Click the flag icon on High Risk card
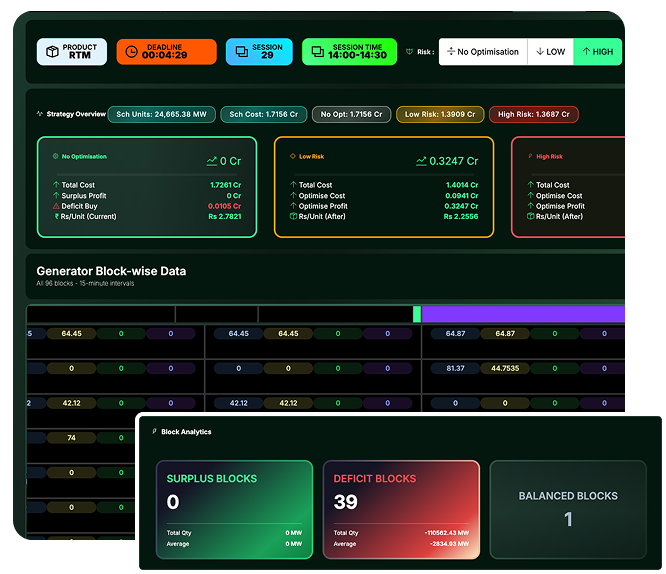 pos(530,156)
